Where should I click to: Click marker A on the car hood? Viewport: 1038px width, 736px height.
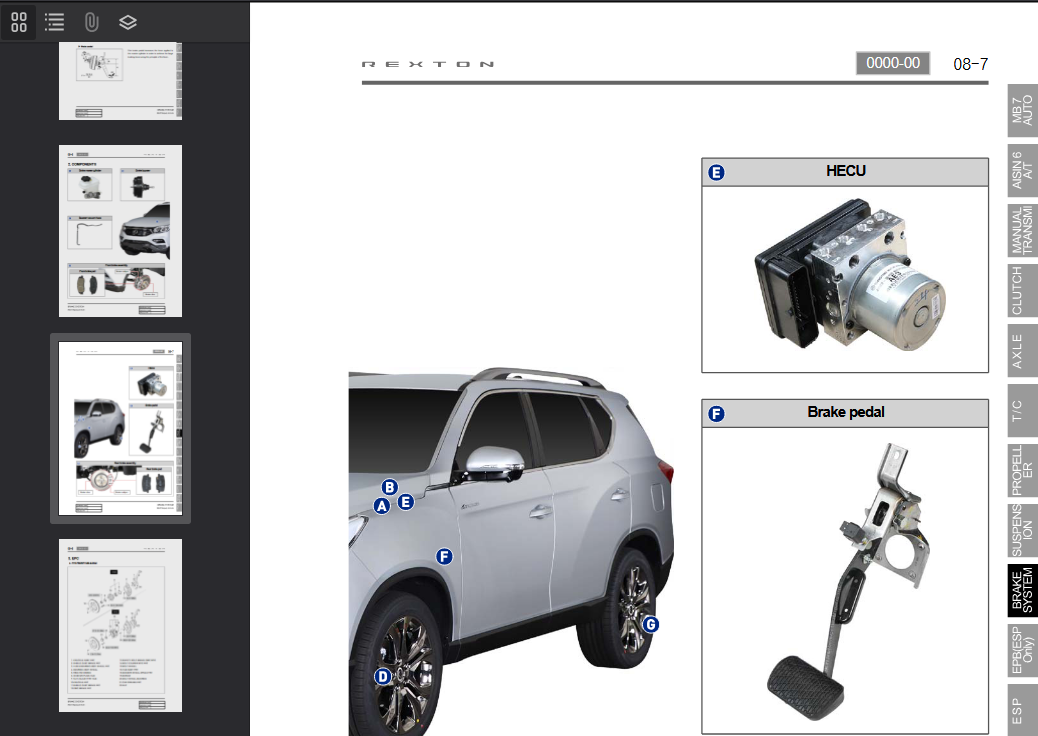pyautogui.click(x=382, y=506)
